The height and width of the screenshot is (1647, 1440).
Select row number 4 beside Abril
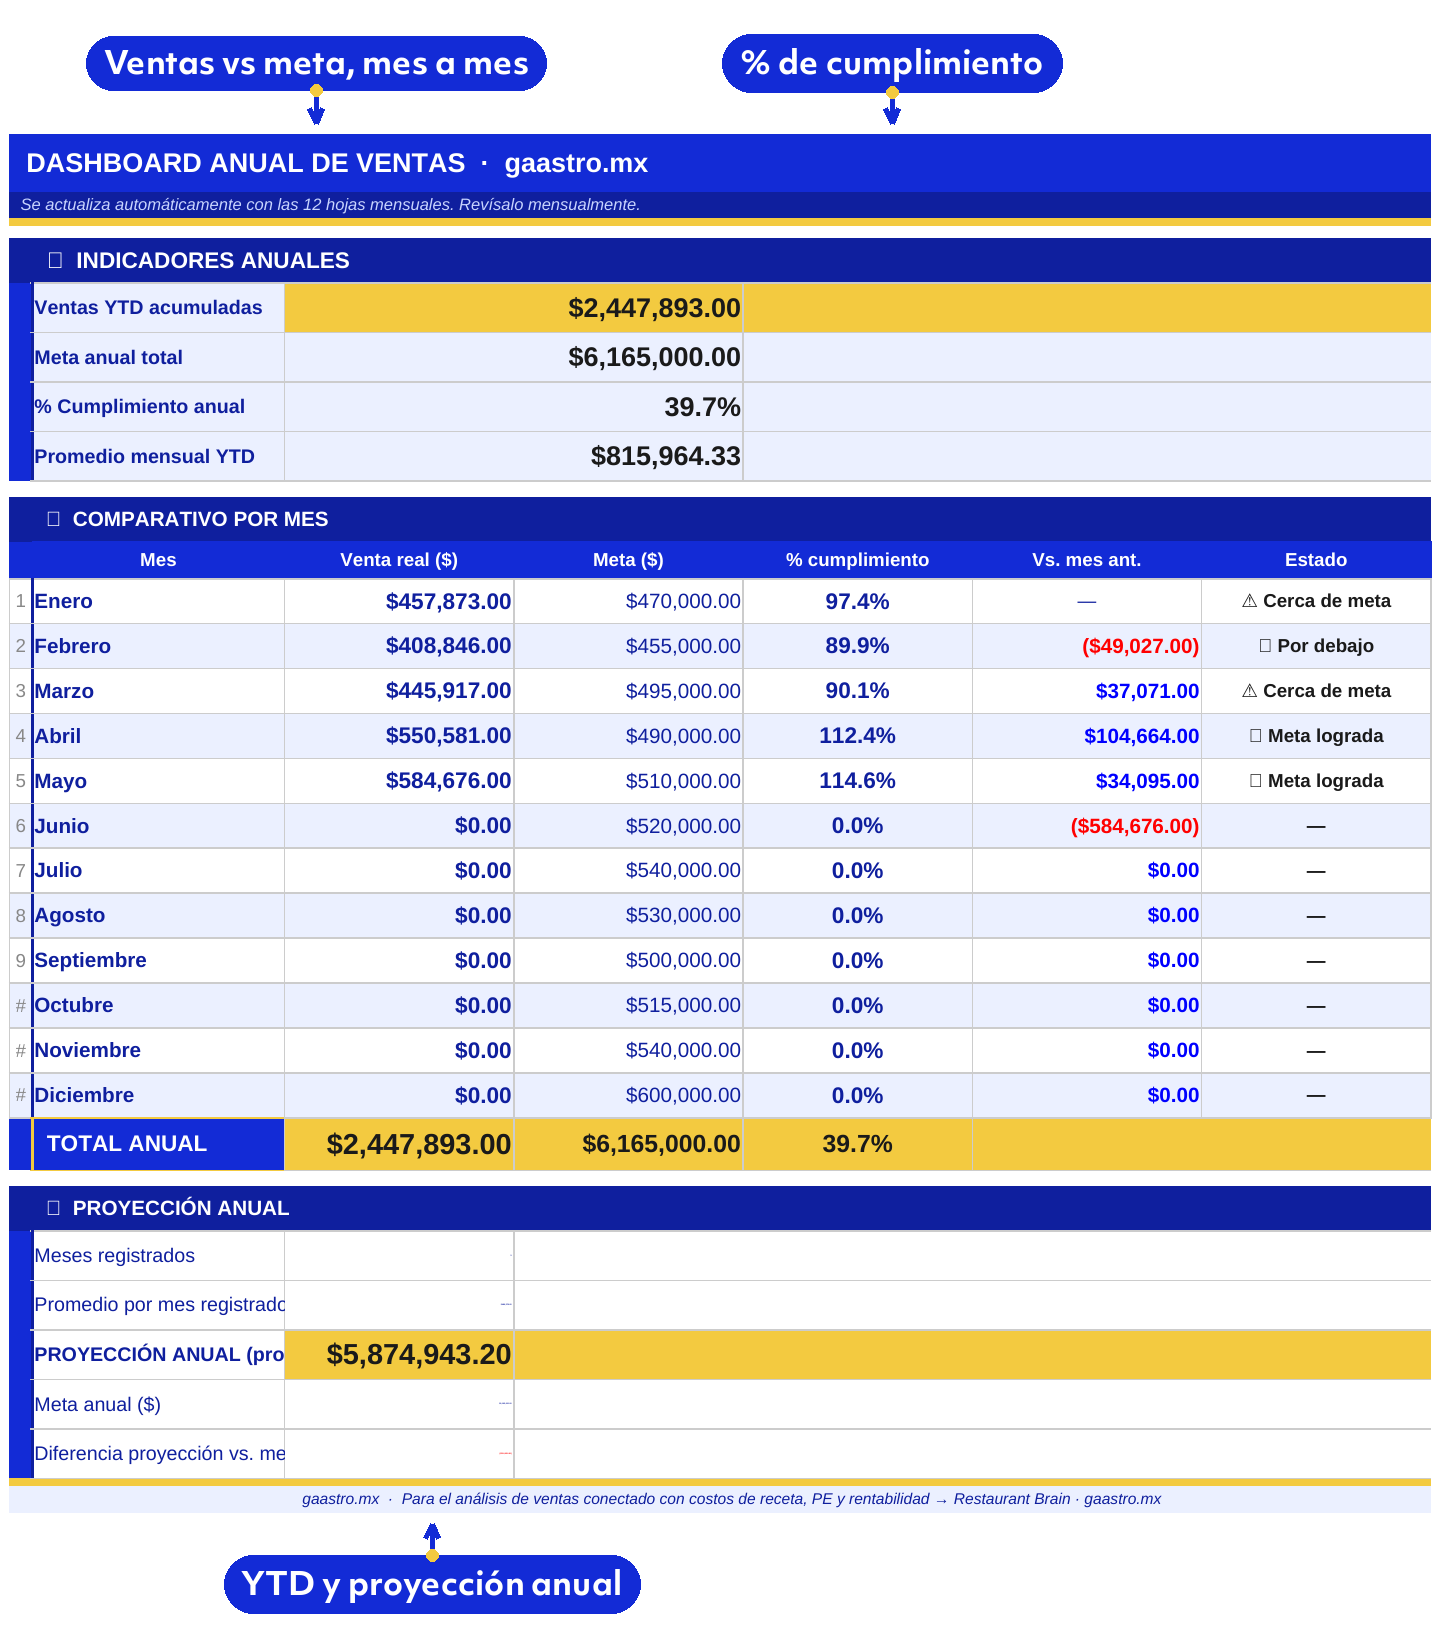pyautogui.click(x=20, y=736)
